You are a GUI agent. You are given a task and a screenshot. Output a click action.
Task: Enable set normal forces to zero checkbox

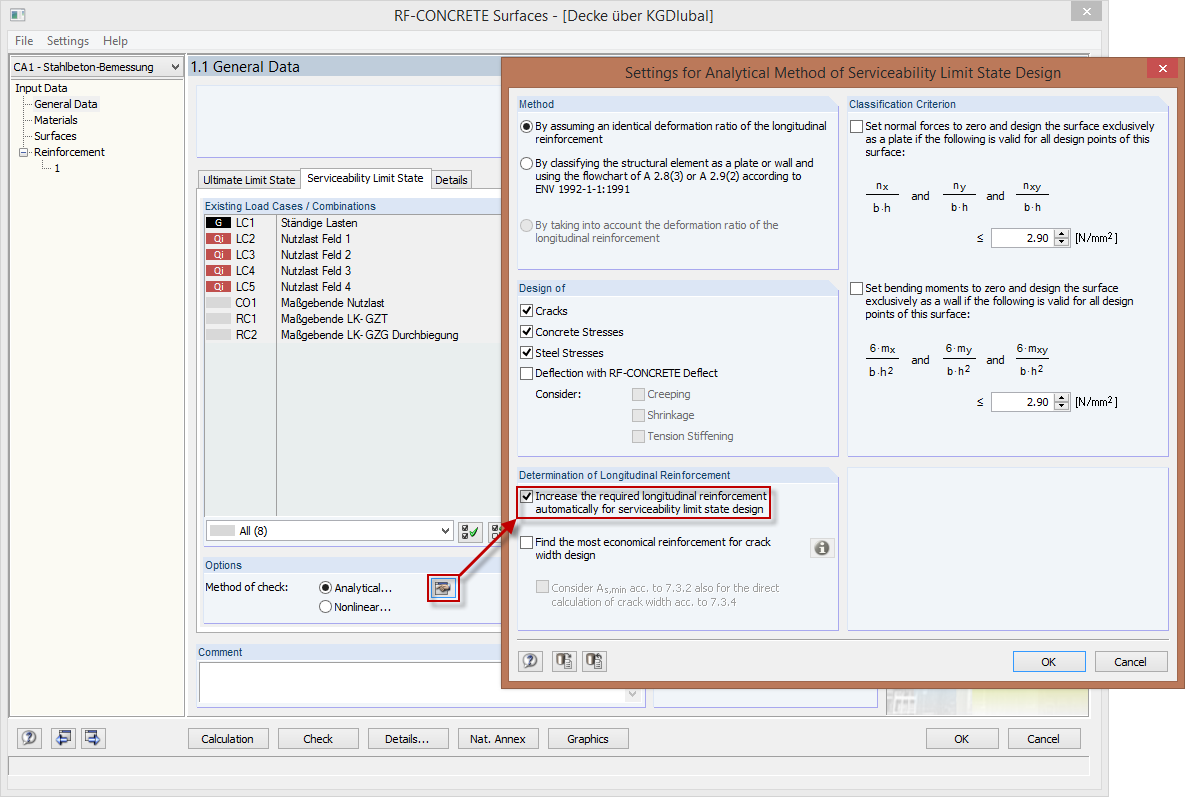tap(856, 126)
